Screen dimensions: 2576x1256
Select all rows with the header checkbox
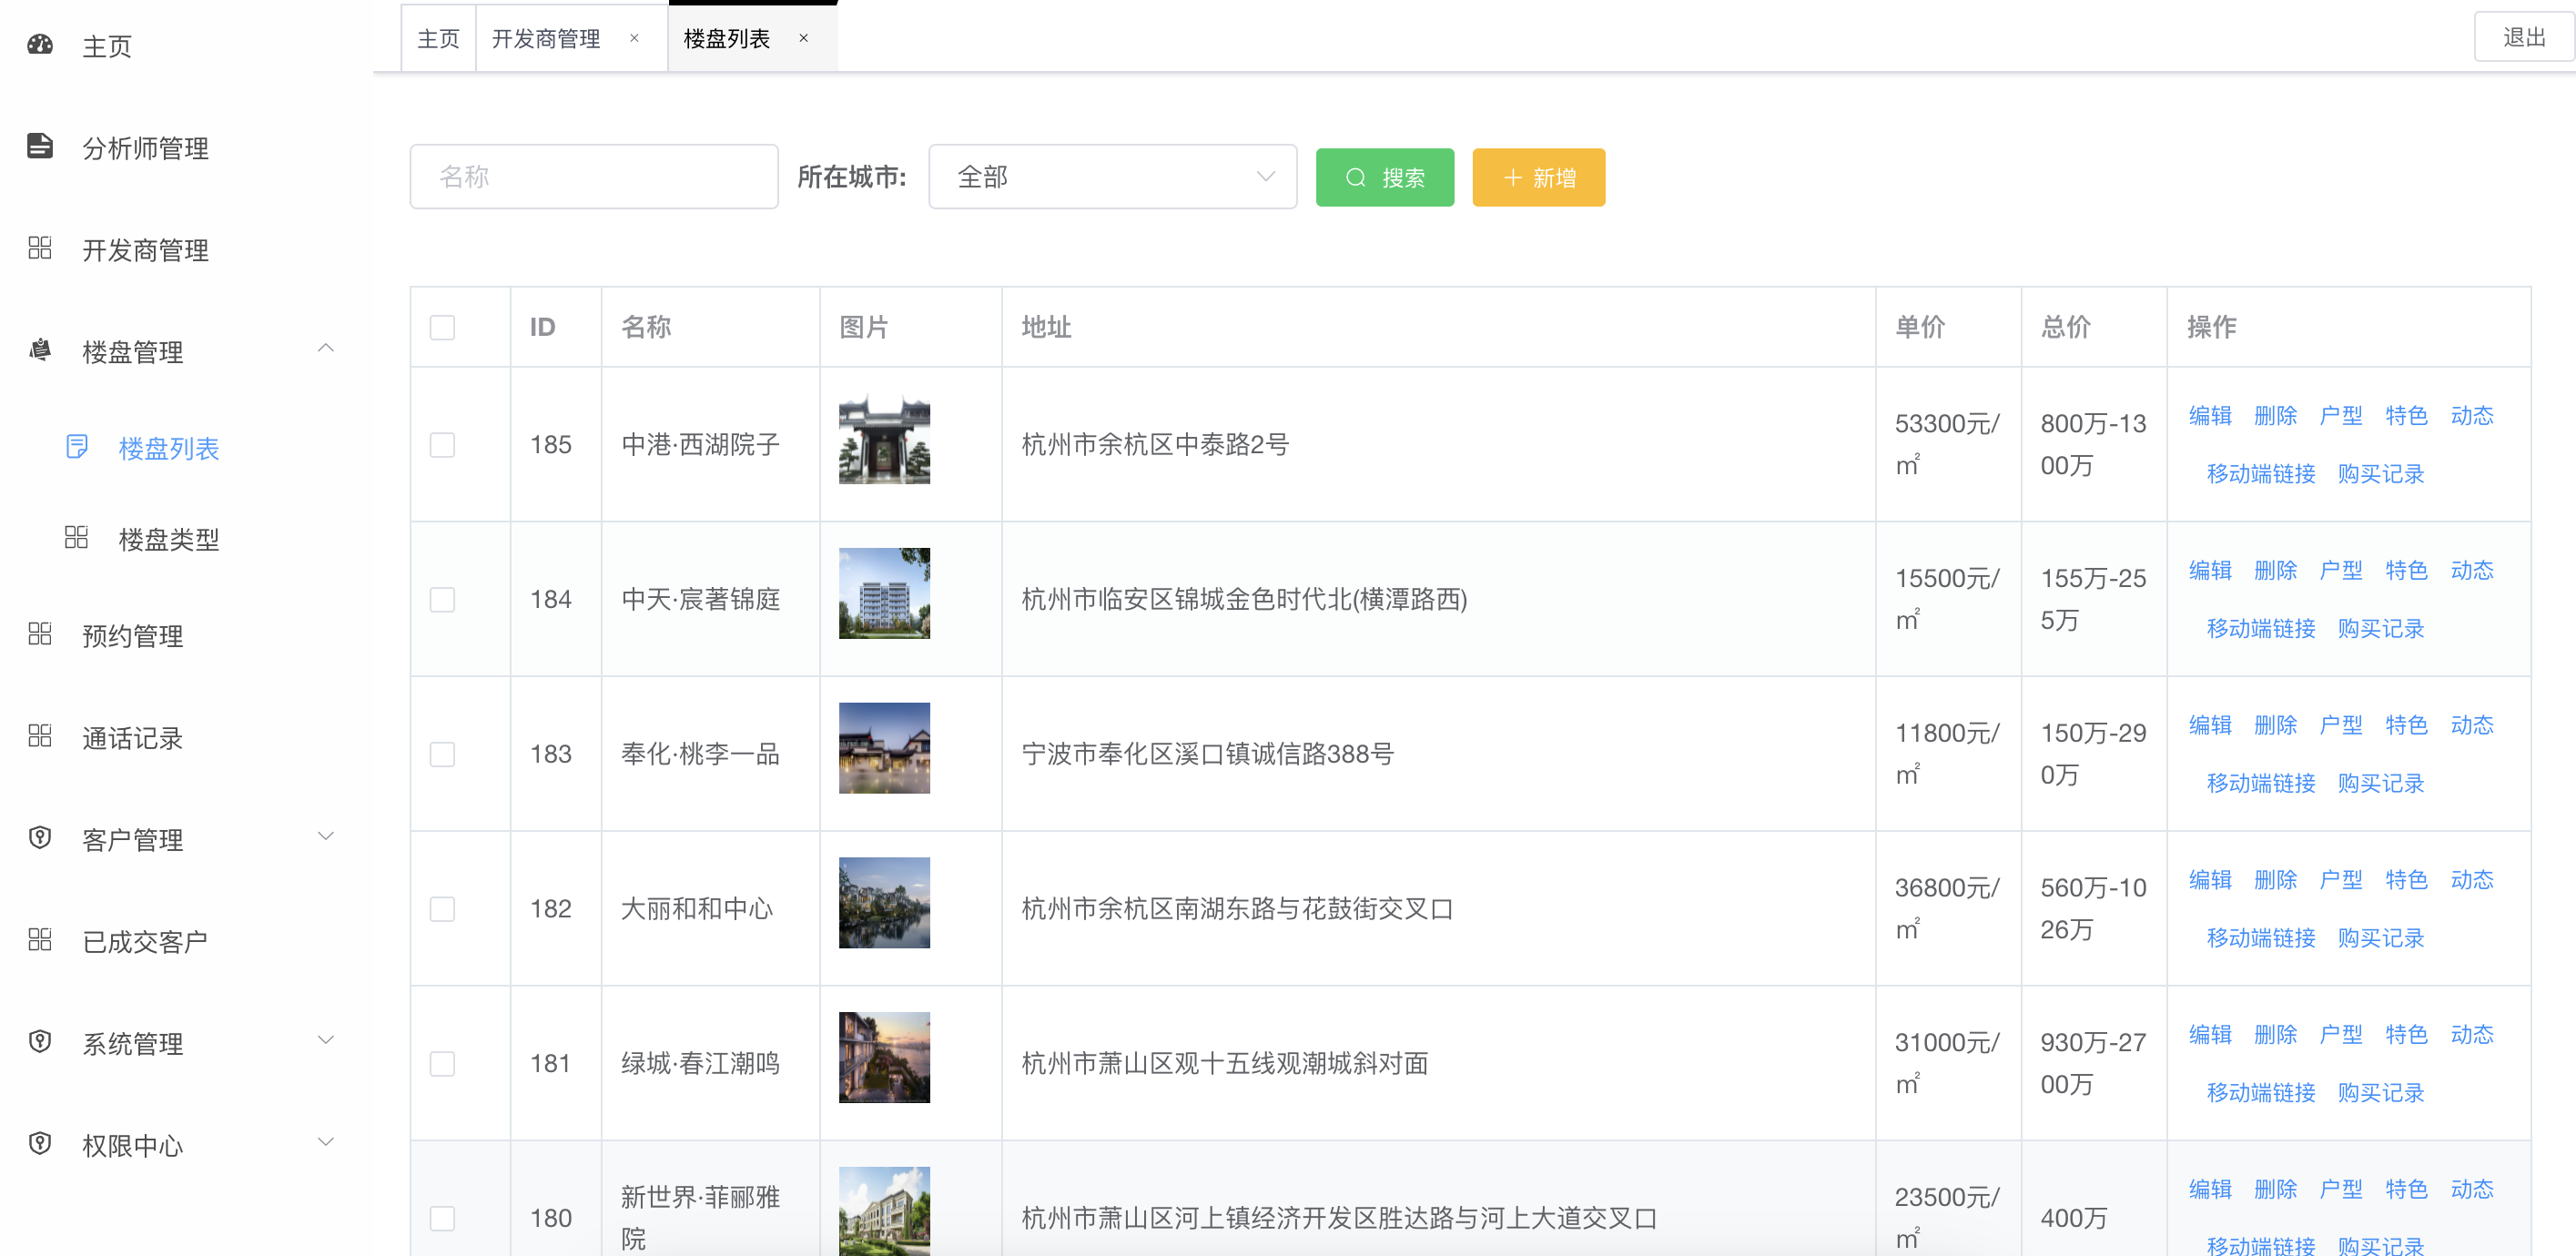[x=443, y=327]
